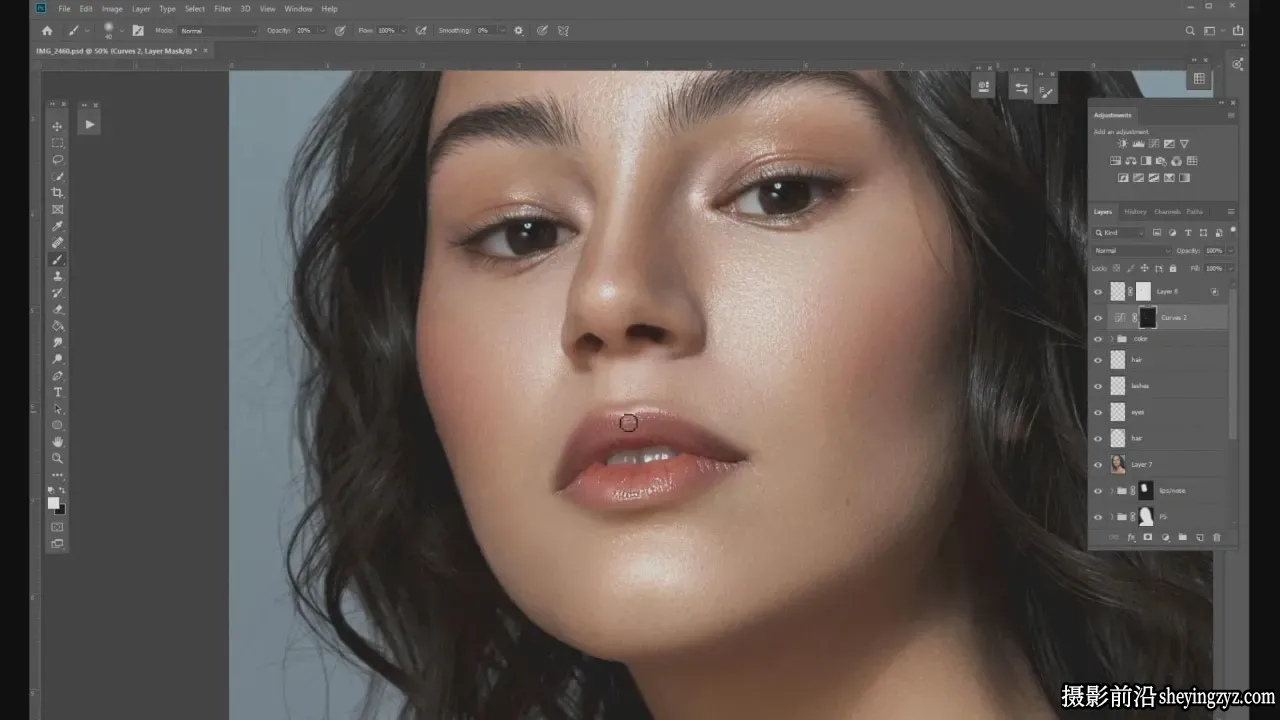Viewport: 1280px width, 720px height.
Task: Select the Brush tool in the toolbox
Action: [57, 259]
